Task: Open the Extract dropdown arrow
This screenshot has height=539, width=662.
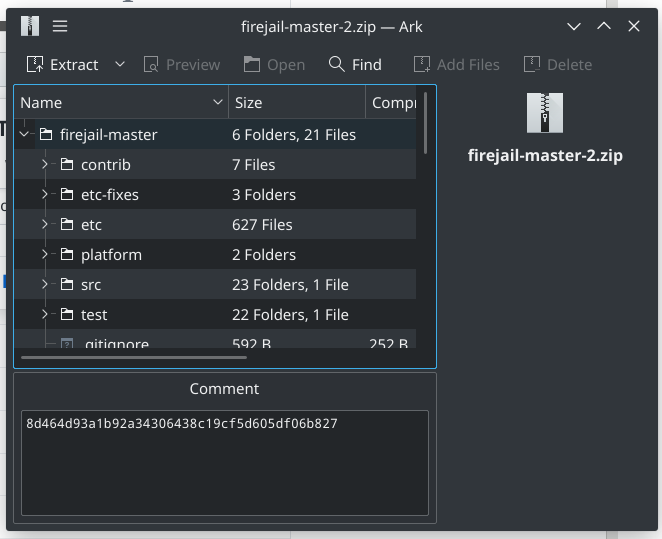Action: point(120,64)
